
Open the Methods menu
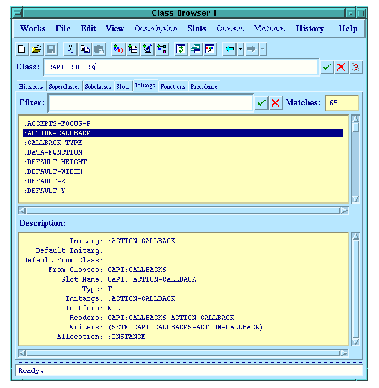click(269, 28)
